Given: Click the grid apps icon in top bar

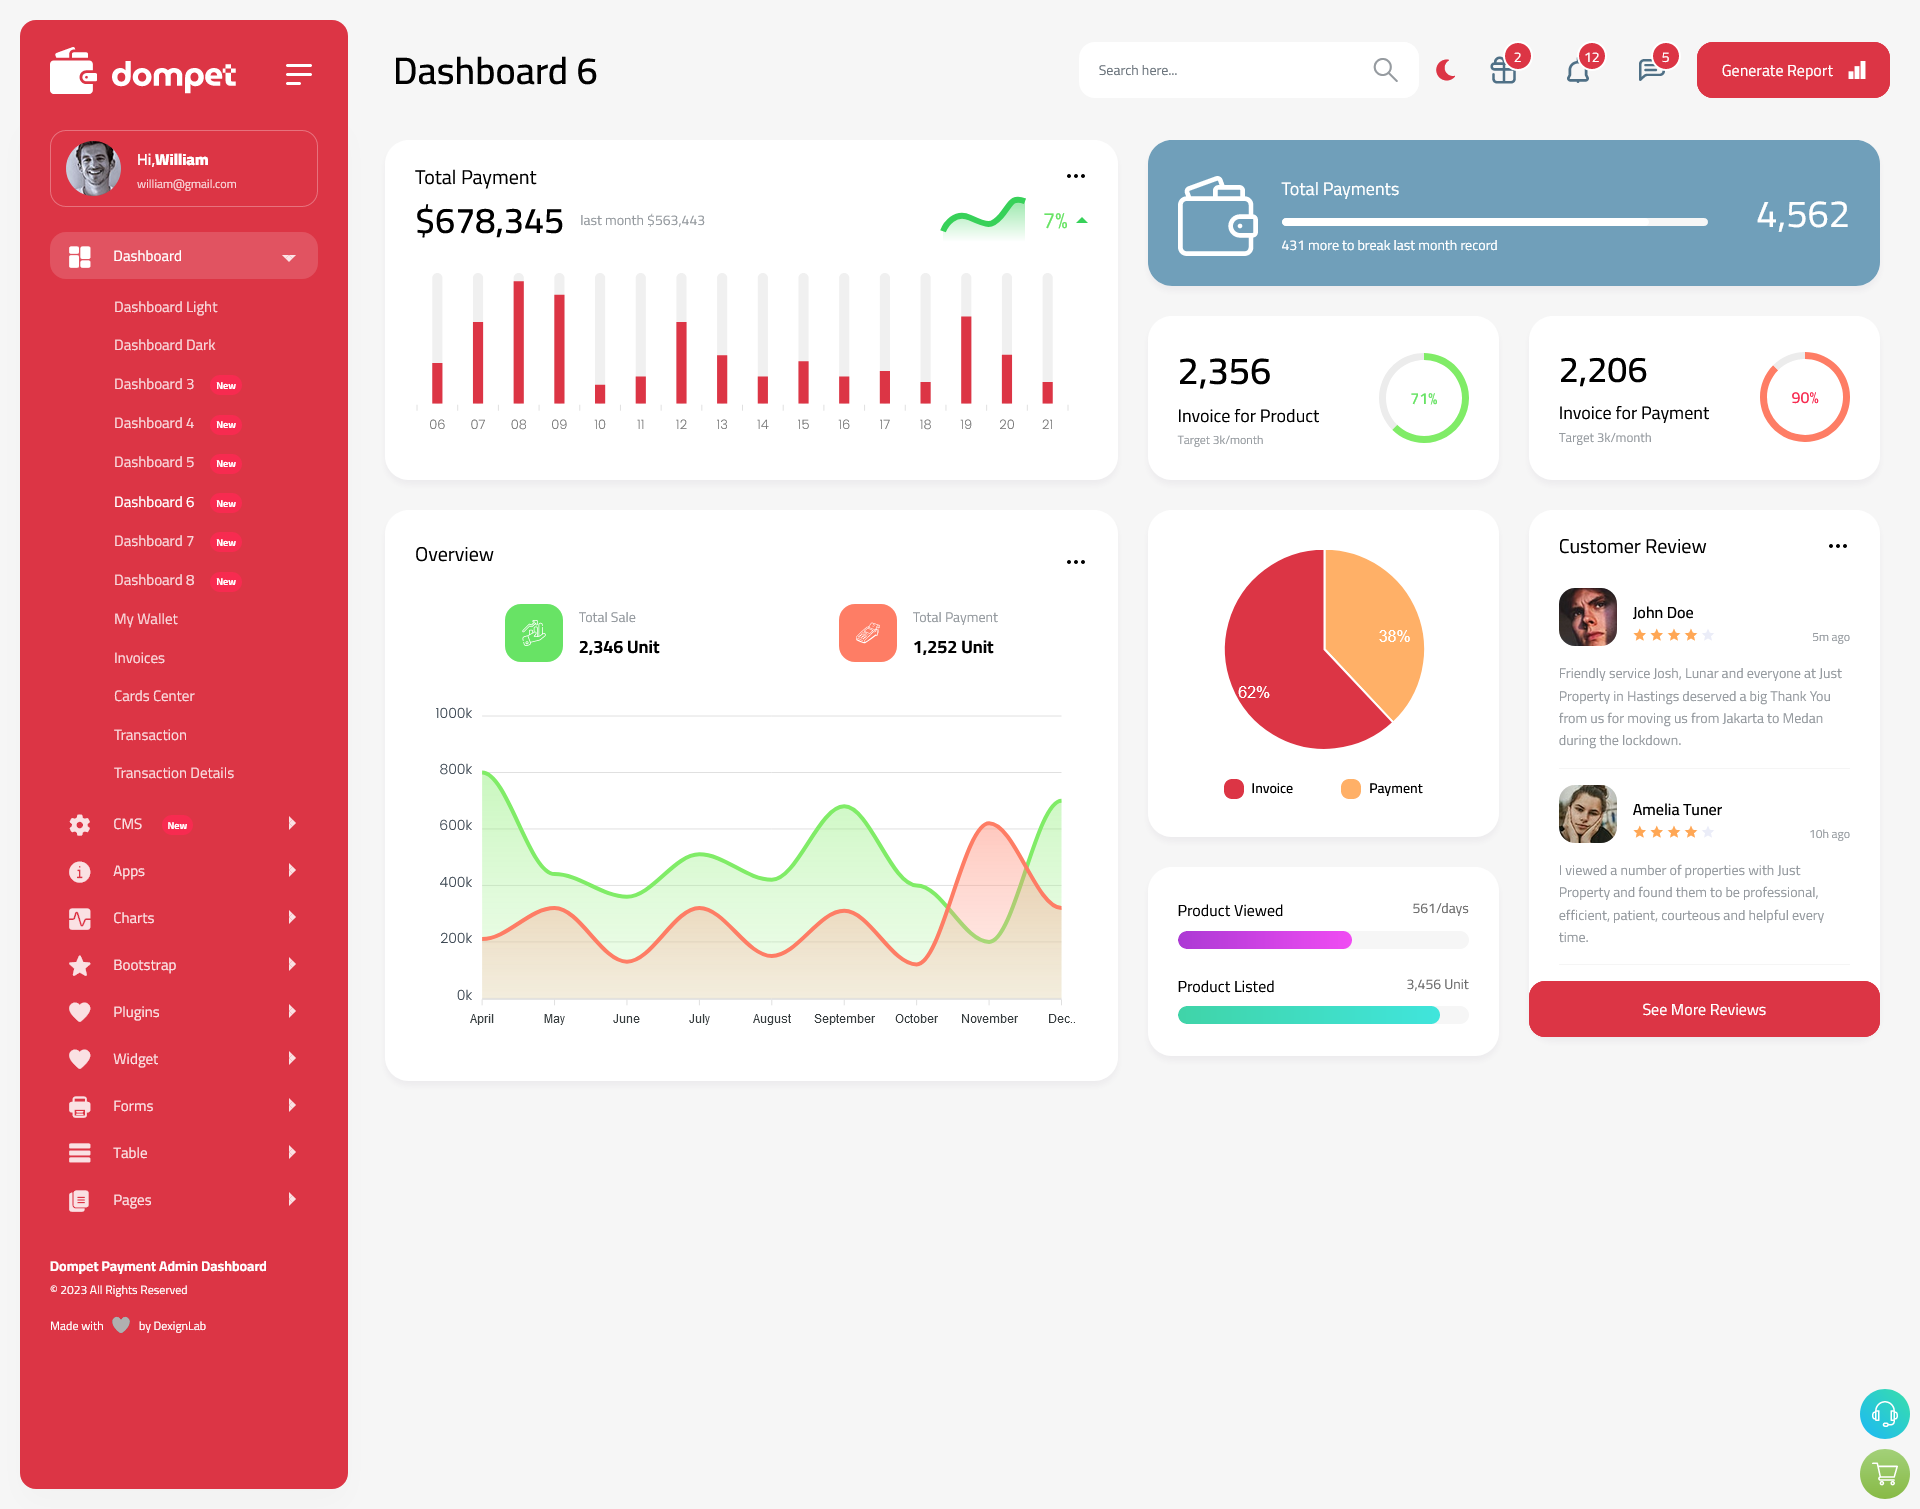Looking at the screenshot, I should pos(1502,70).
